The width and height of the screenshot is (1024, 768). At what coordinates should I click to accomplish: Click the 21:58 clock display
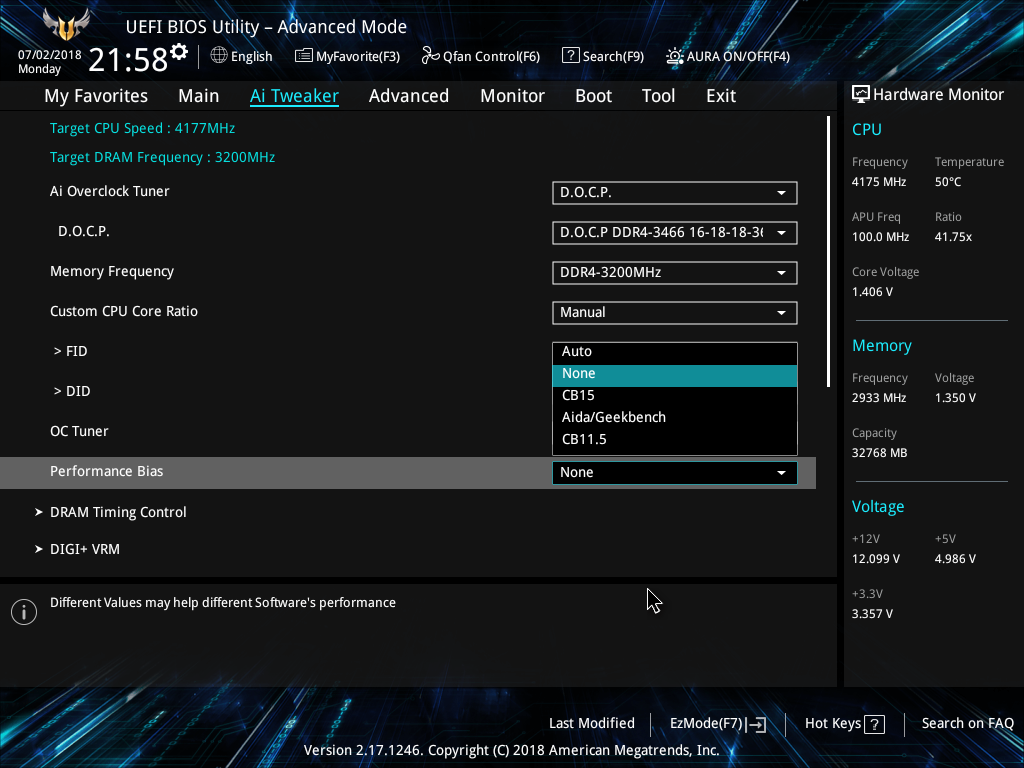[x=128, y=60]
